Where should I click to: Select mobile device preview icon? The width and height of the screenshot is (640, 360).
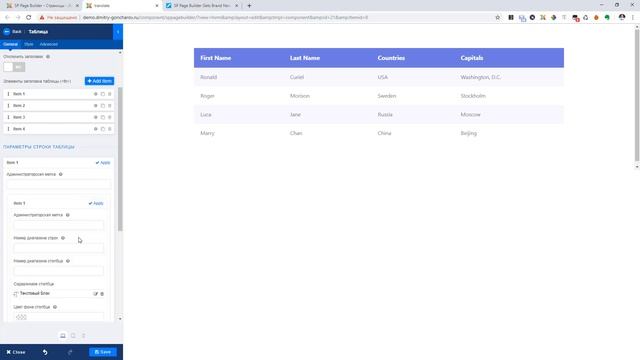pos(83,336)
